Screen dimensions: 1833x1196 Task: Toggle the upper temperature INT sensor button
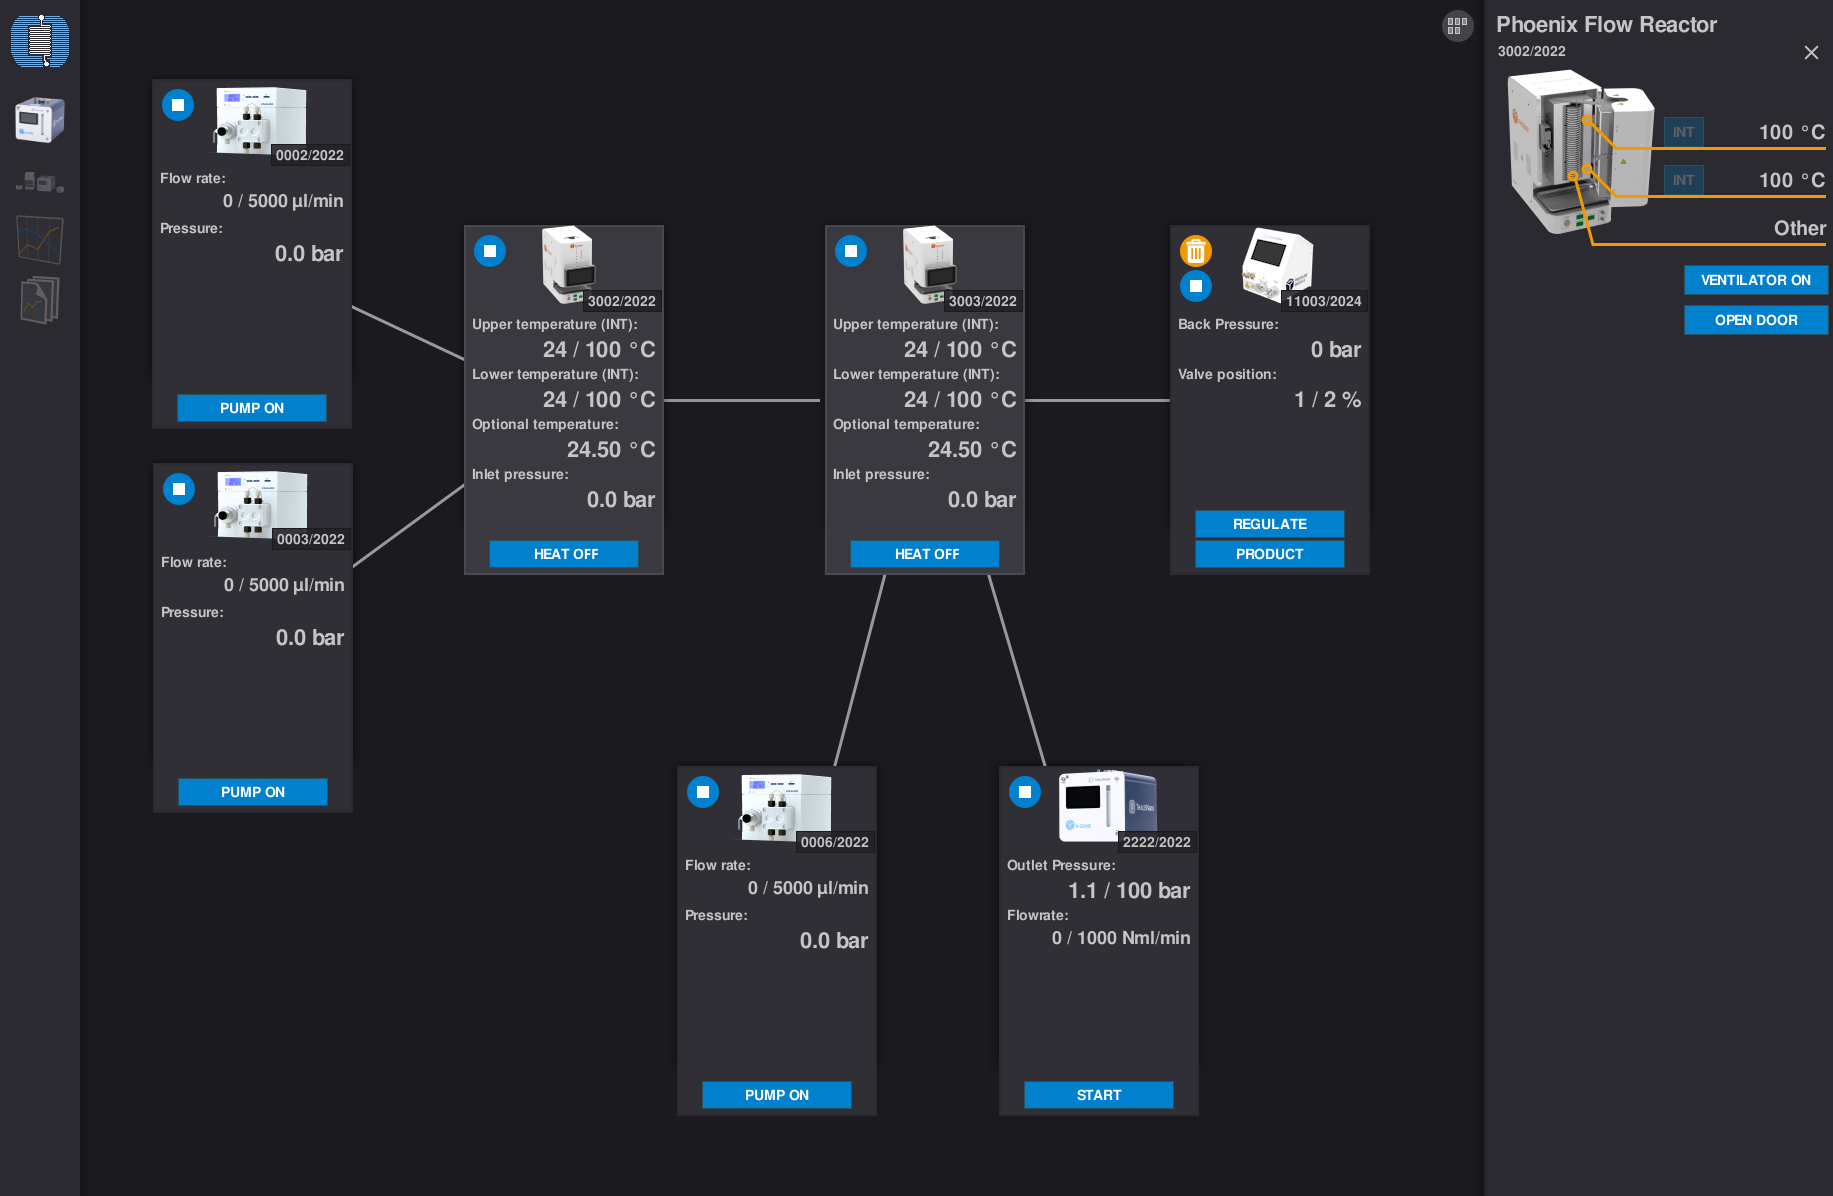1683,132
